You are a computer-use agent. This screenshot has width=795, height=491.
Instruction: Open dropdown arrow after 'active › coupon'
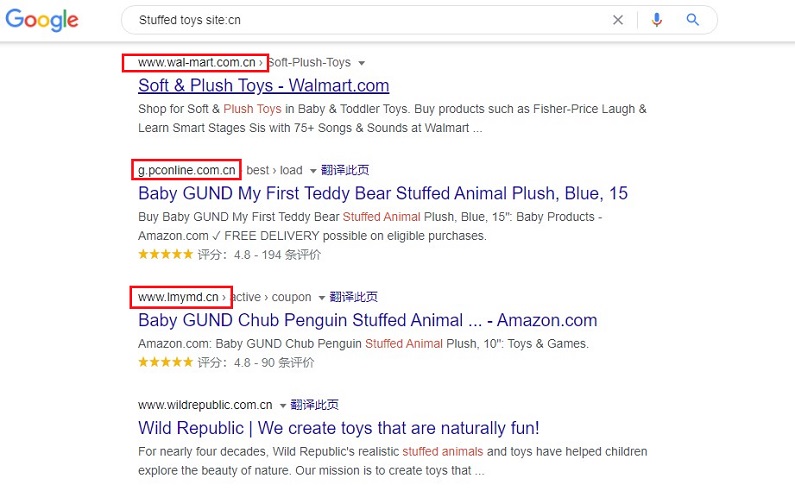tap(322, 298)
